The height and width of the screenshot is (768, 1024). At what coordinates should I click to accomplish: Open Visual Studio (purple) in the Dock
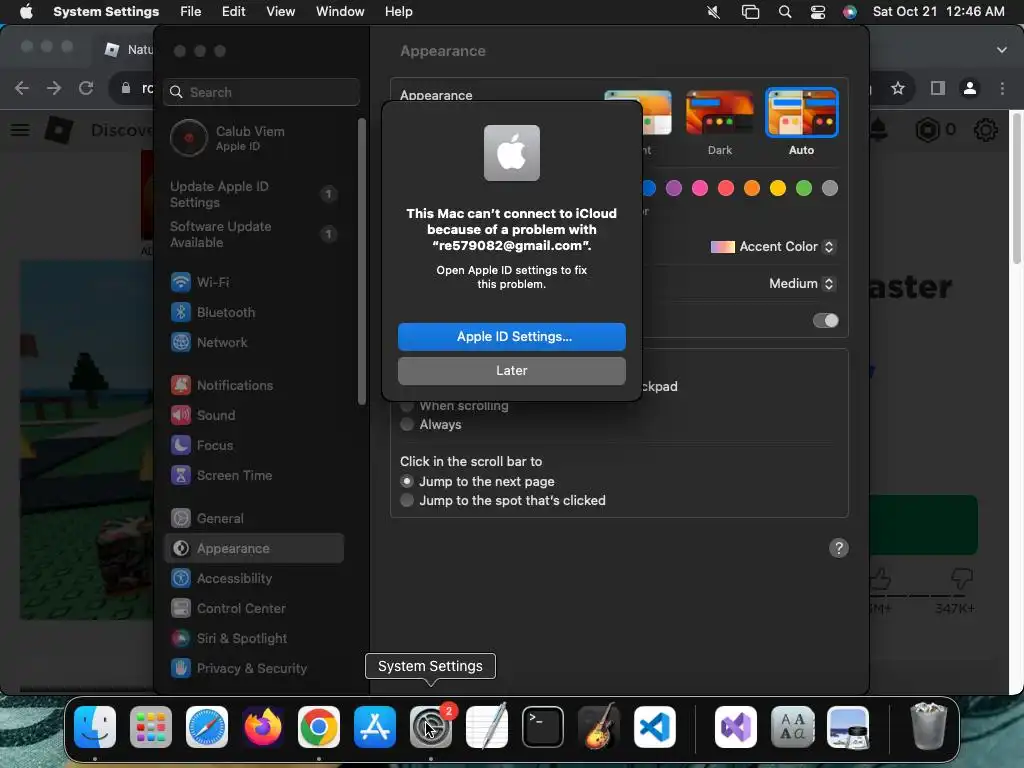[736, 727]
